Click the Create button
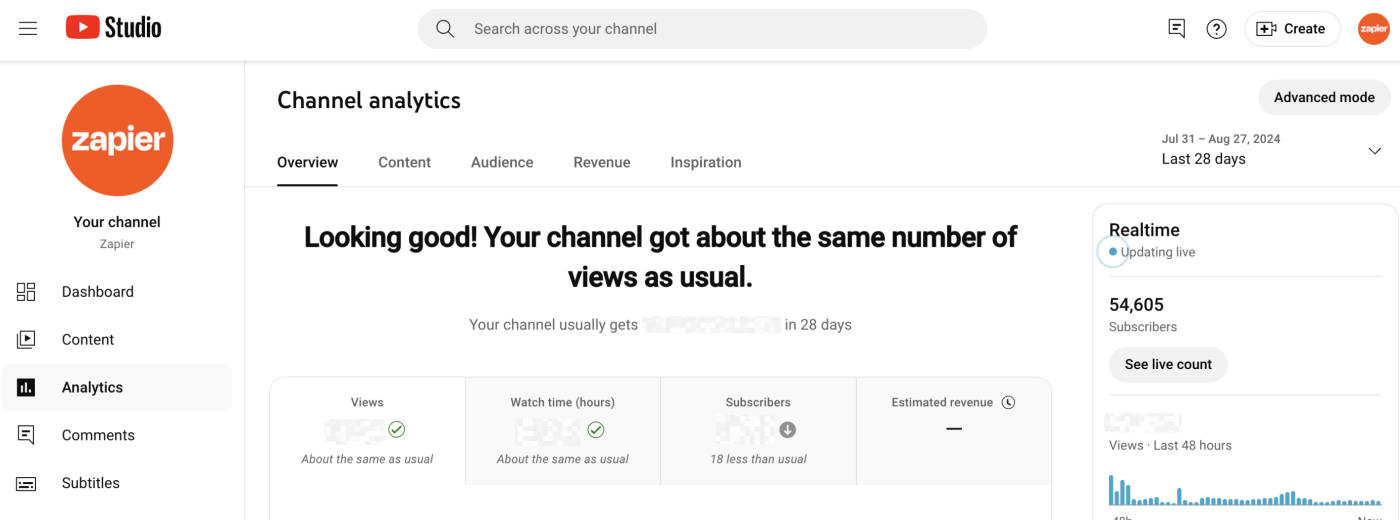The height and width of the screenshot is (520, 1400). click(x=1292, y=29)
